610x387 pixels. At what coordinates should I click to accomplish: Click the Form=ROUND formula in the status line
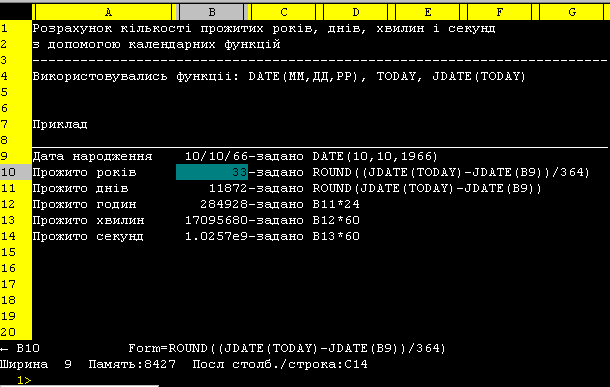coord(287,348)
